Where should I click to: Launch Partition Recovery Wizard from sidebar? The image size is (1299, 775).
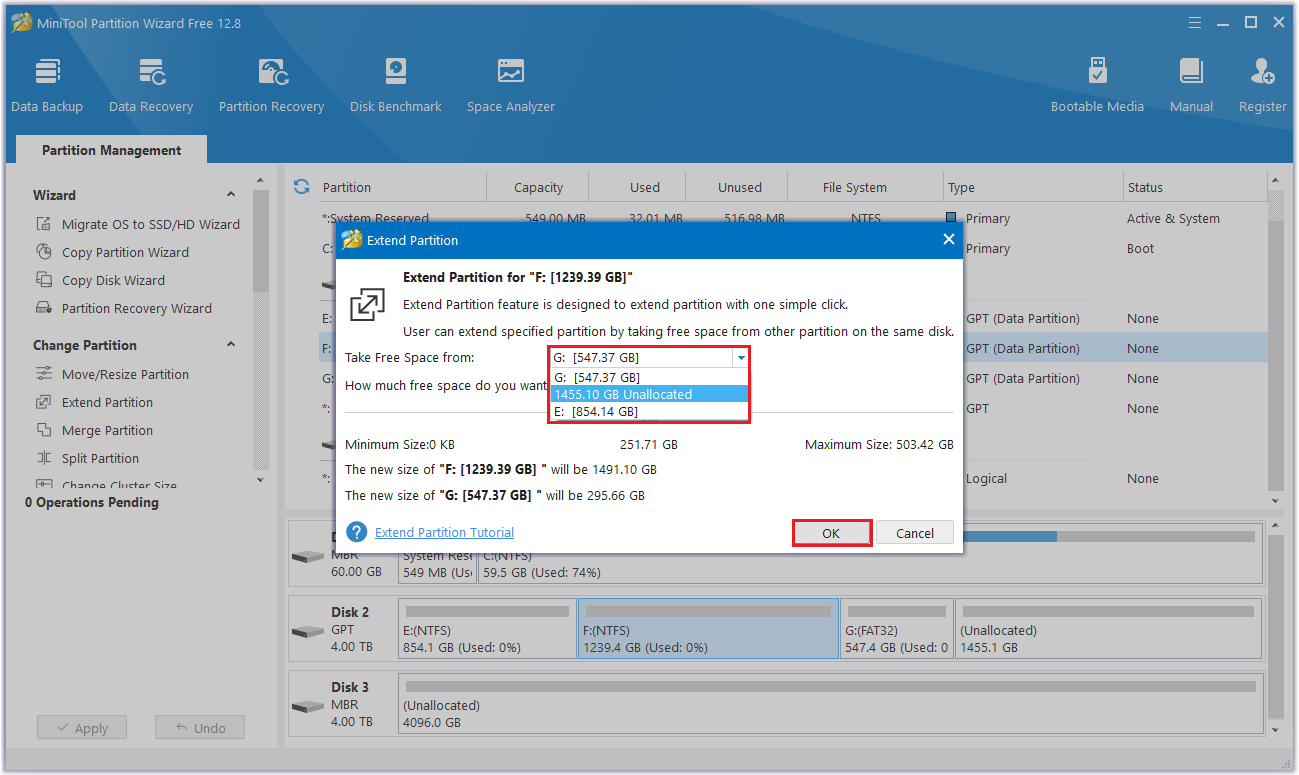(124, 308)
